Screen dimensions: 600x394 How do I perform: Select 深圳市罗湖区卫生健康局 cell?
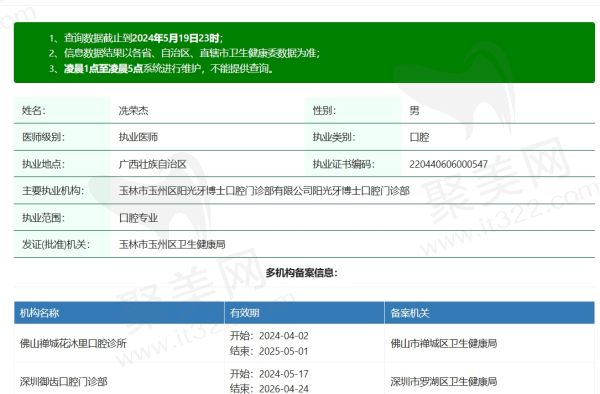[x=444, y=381]
